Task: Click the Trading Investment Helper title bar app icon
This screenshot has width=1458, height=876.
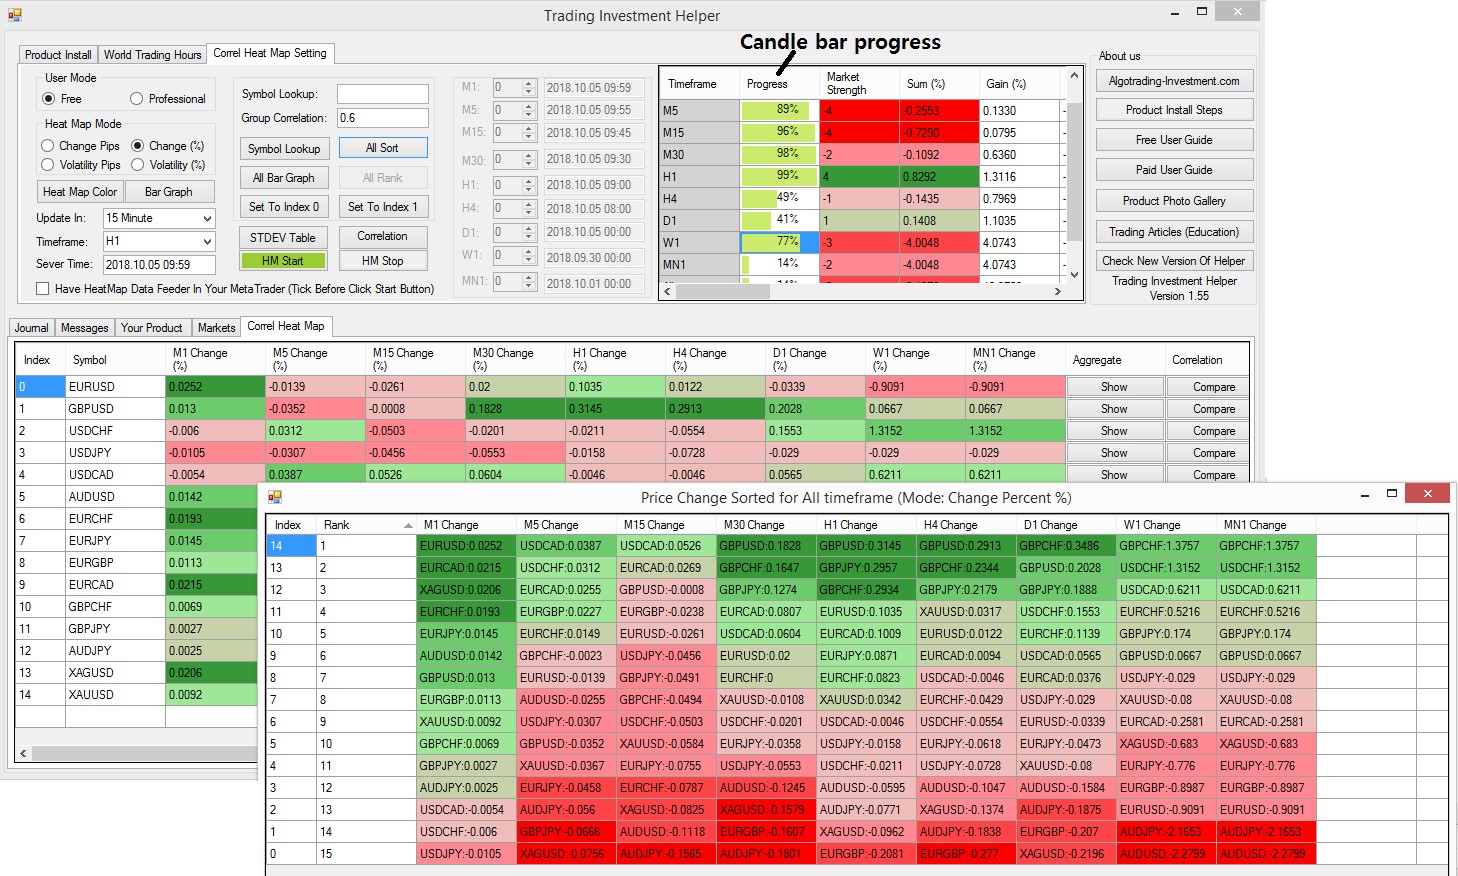Action: pyautogui.click(x=14, y=15)
